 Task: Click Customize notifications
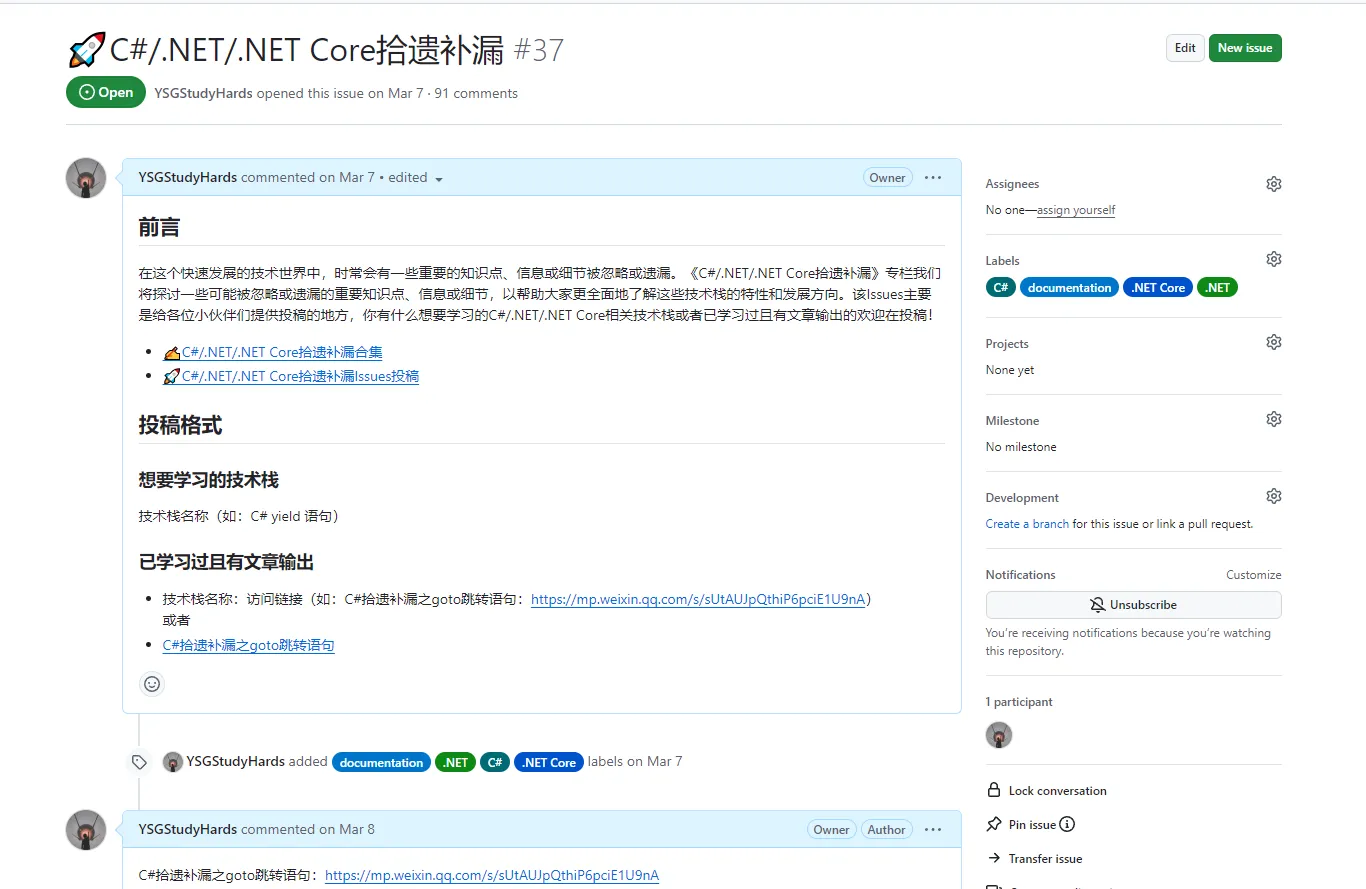[x=1254, y=575]
